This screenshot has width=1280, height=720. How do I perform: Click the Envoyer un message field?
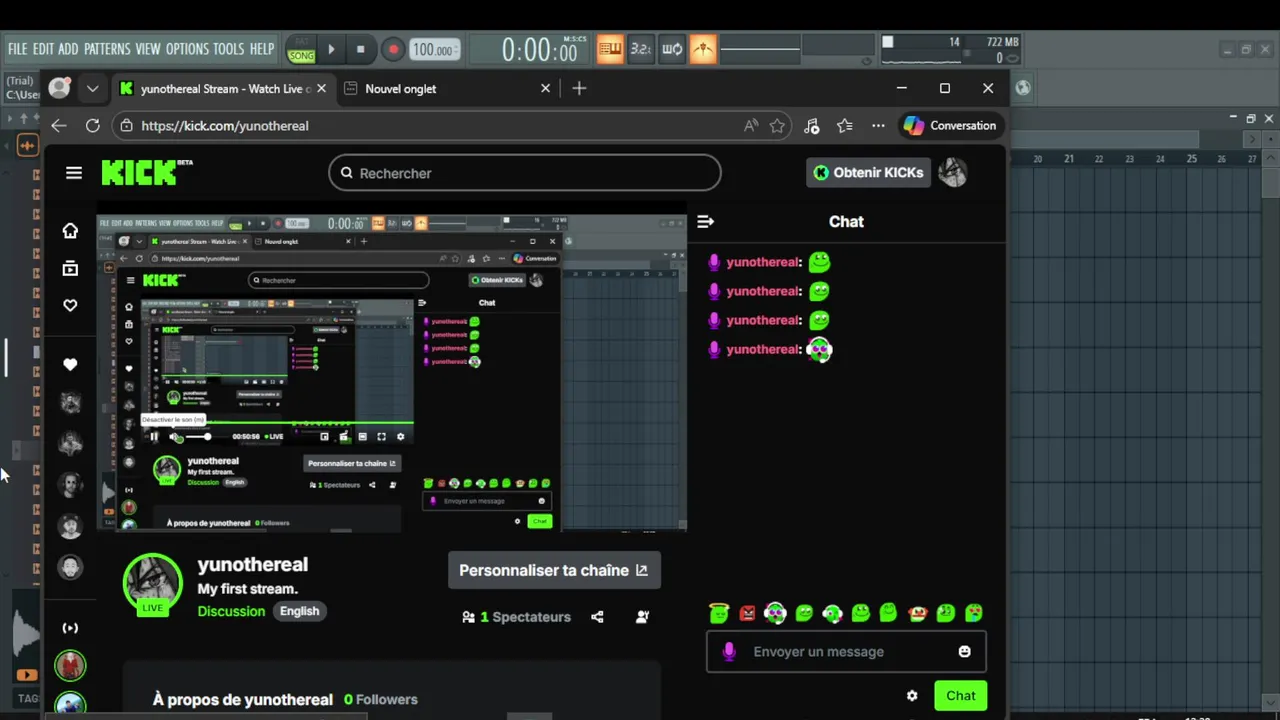point(846,651)
